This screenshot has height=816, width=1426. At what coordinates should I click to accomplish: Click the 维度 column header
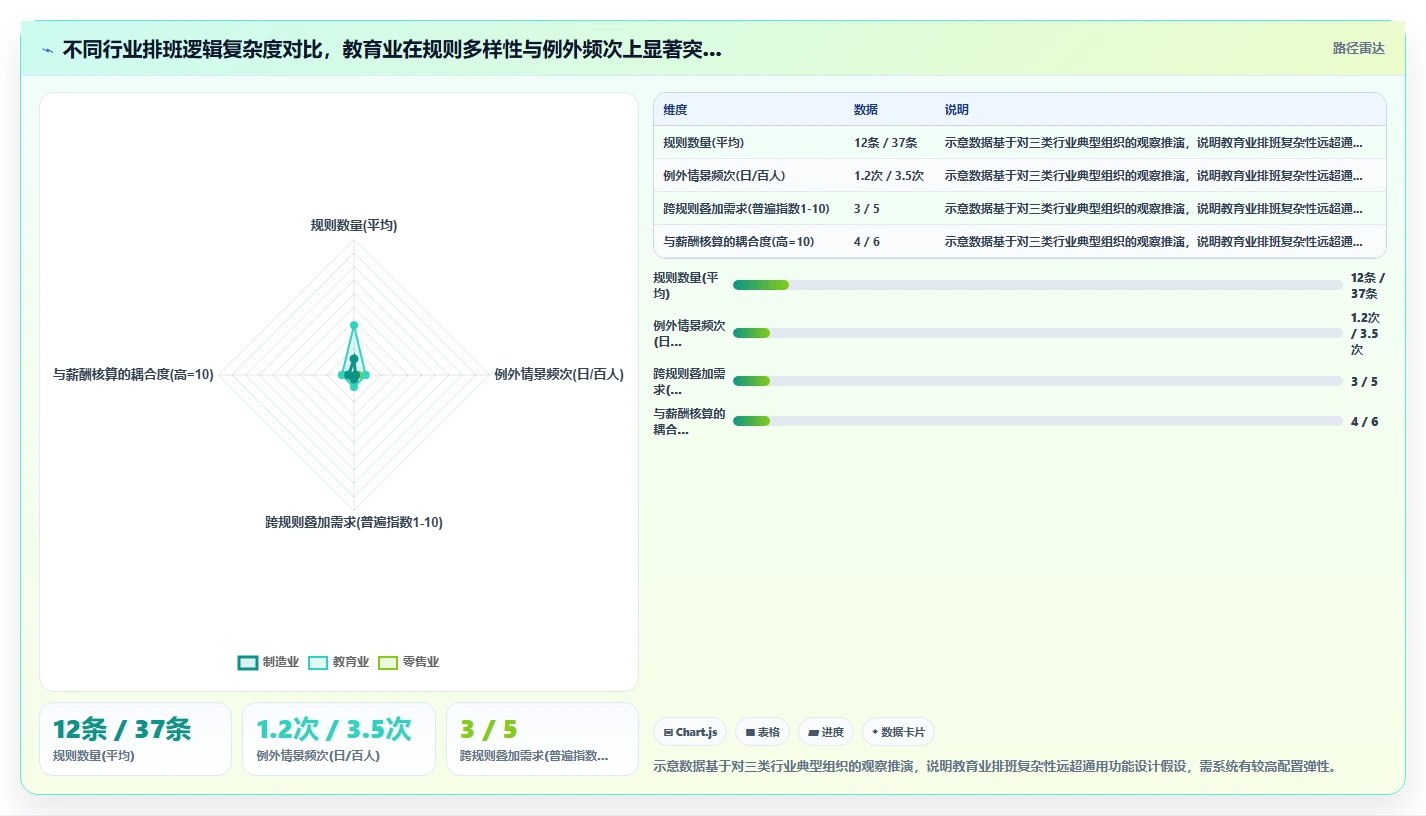tap(675, 110)
